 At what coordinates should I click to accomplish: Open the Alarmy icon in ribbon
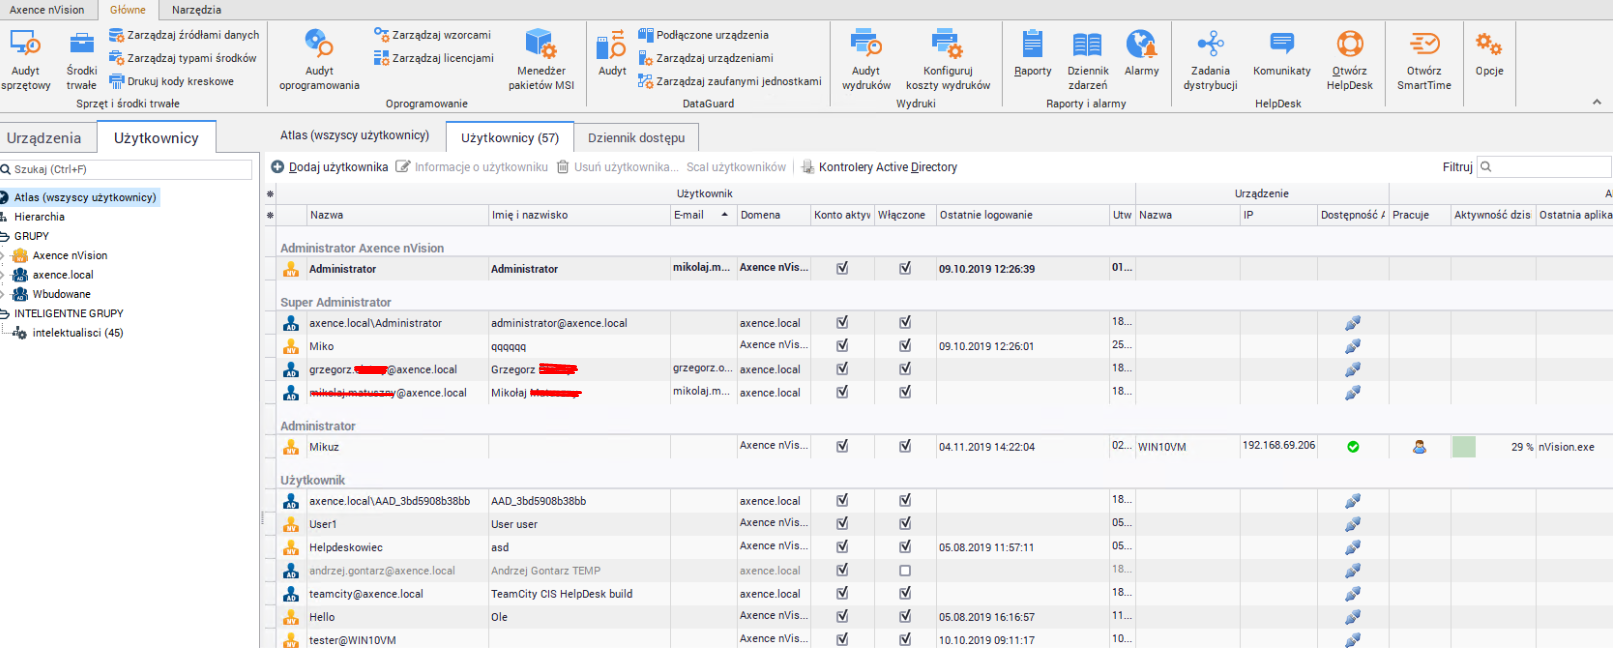[x=1141, y=46]
